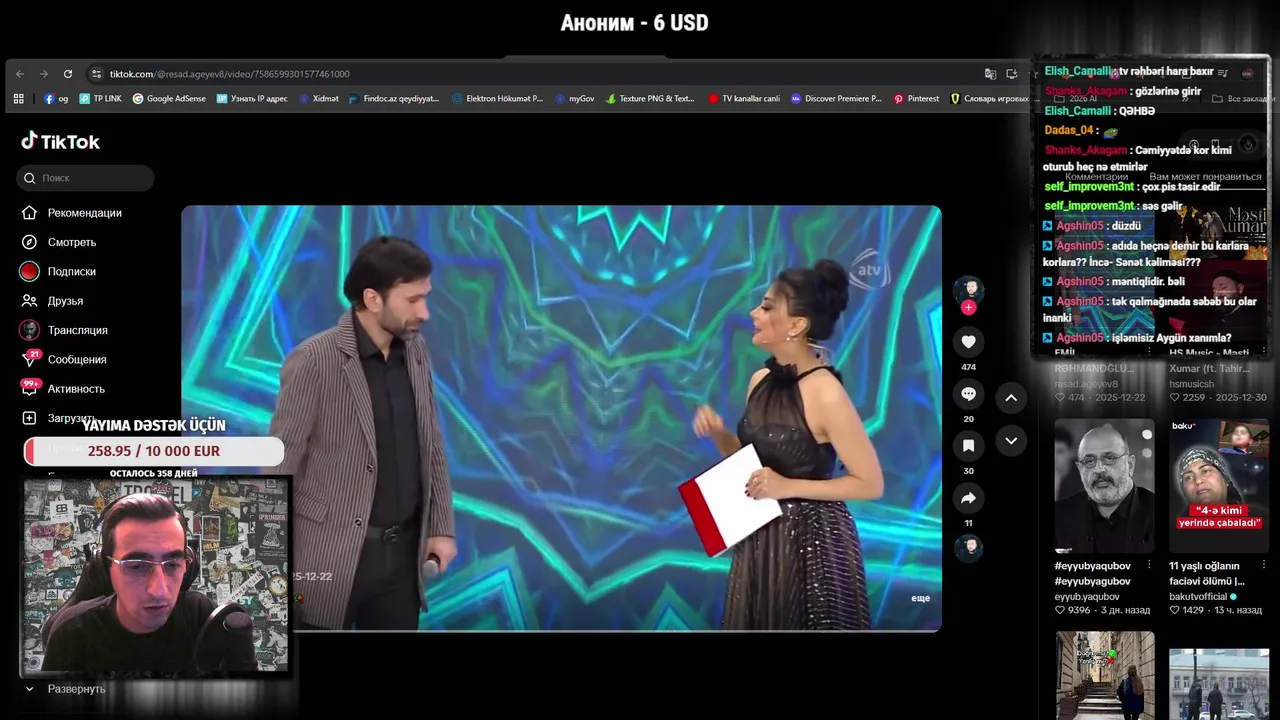This screenshot has height=720, width=1280.
Task: Open the Findoc.az bookmark
Action: pos(394,99)
